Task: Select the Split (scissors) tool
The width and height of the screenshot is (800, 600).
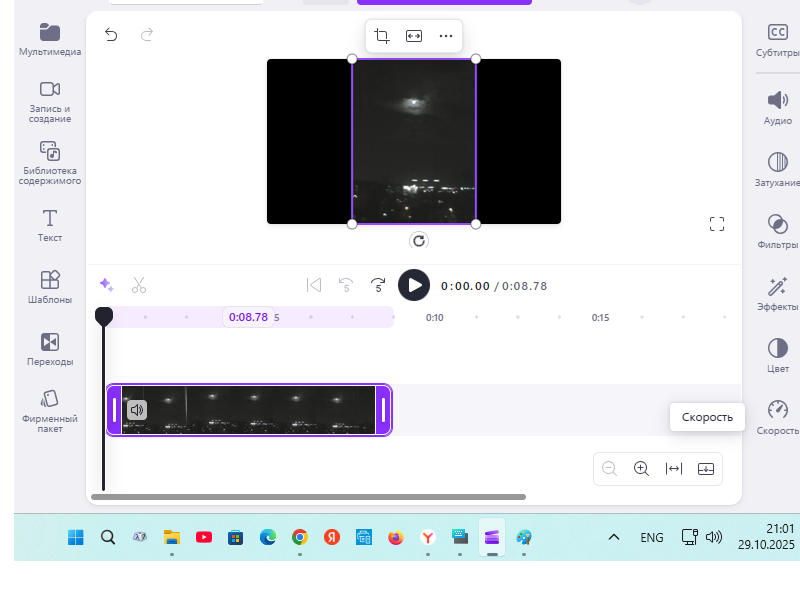Action: tap(139, 285)
